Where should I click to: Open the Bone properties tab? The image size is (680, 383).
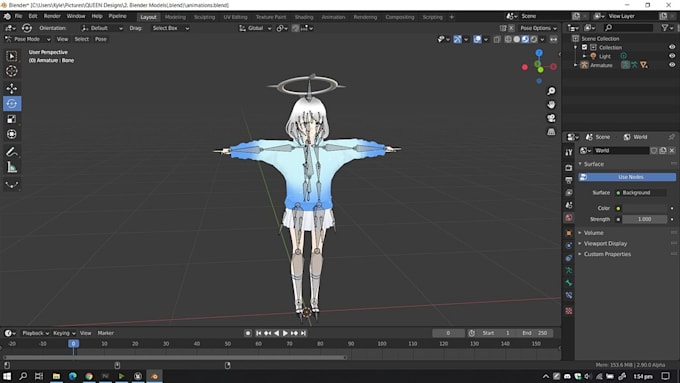click(x=569, y=283)
